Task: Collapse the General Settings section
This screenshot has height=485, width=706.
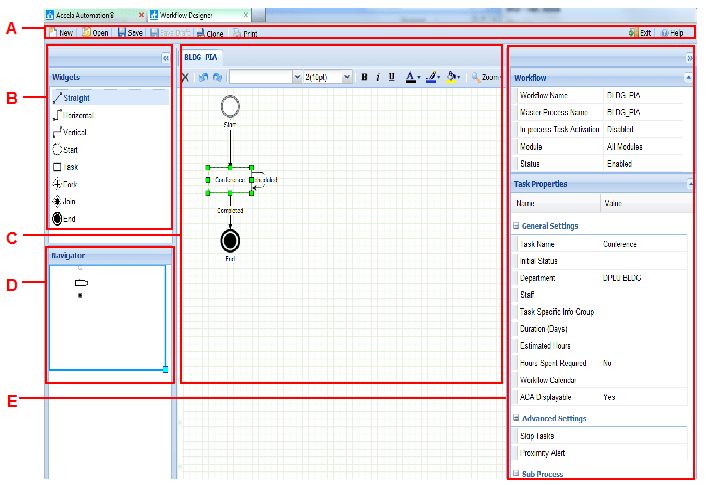Action: tap(516, 226)
